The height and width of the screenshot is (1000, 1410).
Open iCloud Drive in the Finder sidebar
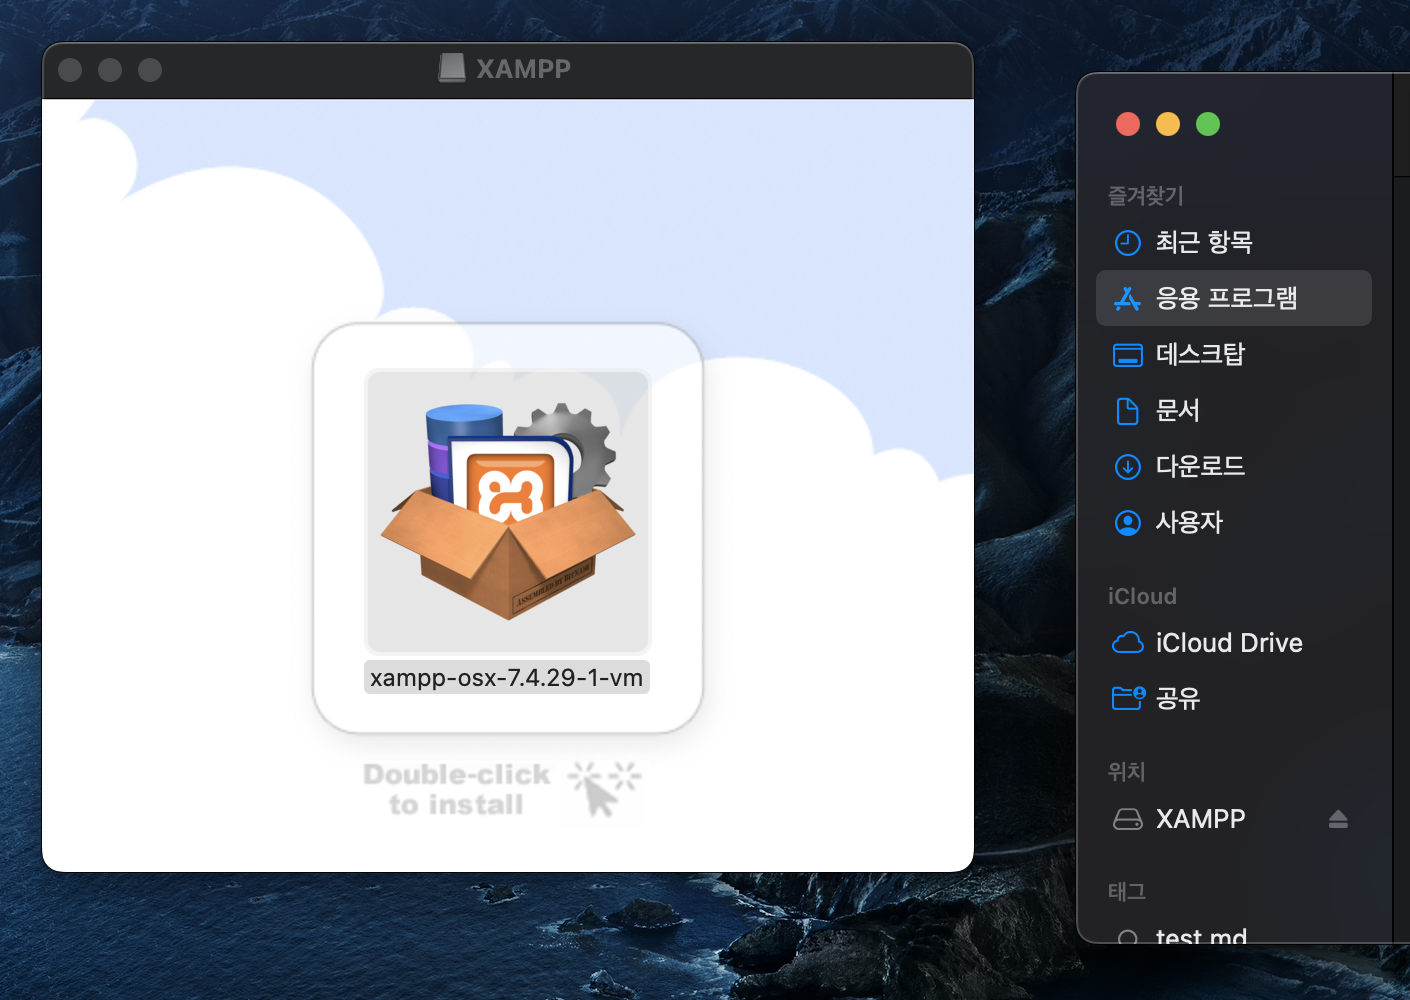point(1233,643)
